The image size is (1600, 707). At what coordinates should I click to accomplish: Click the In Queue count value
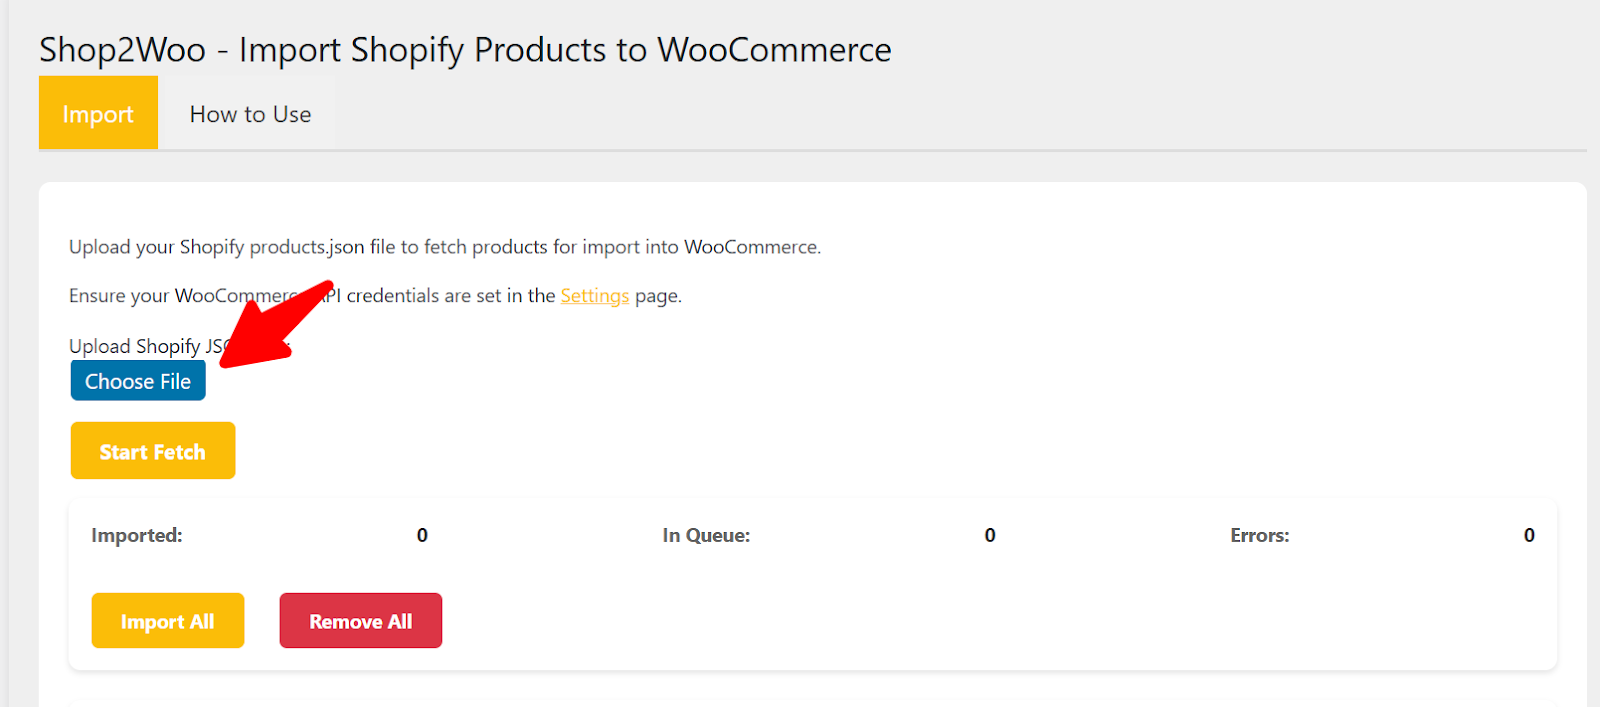990,535
